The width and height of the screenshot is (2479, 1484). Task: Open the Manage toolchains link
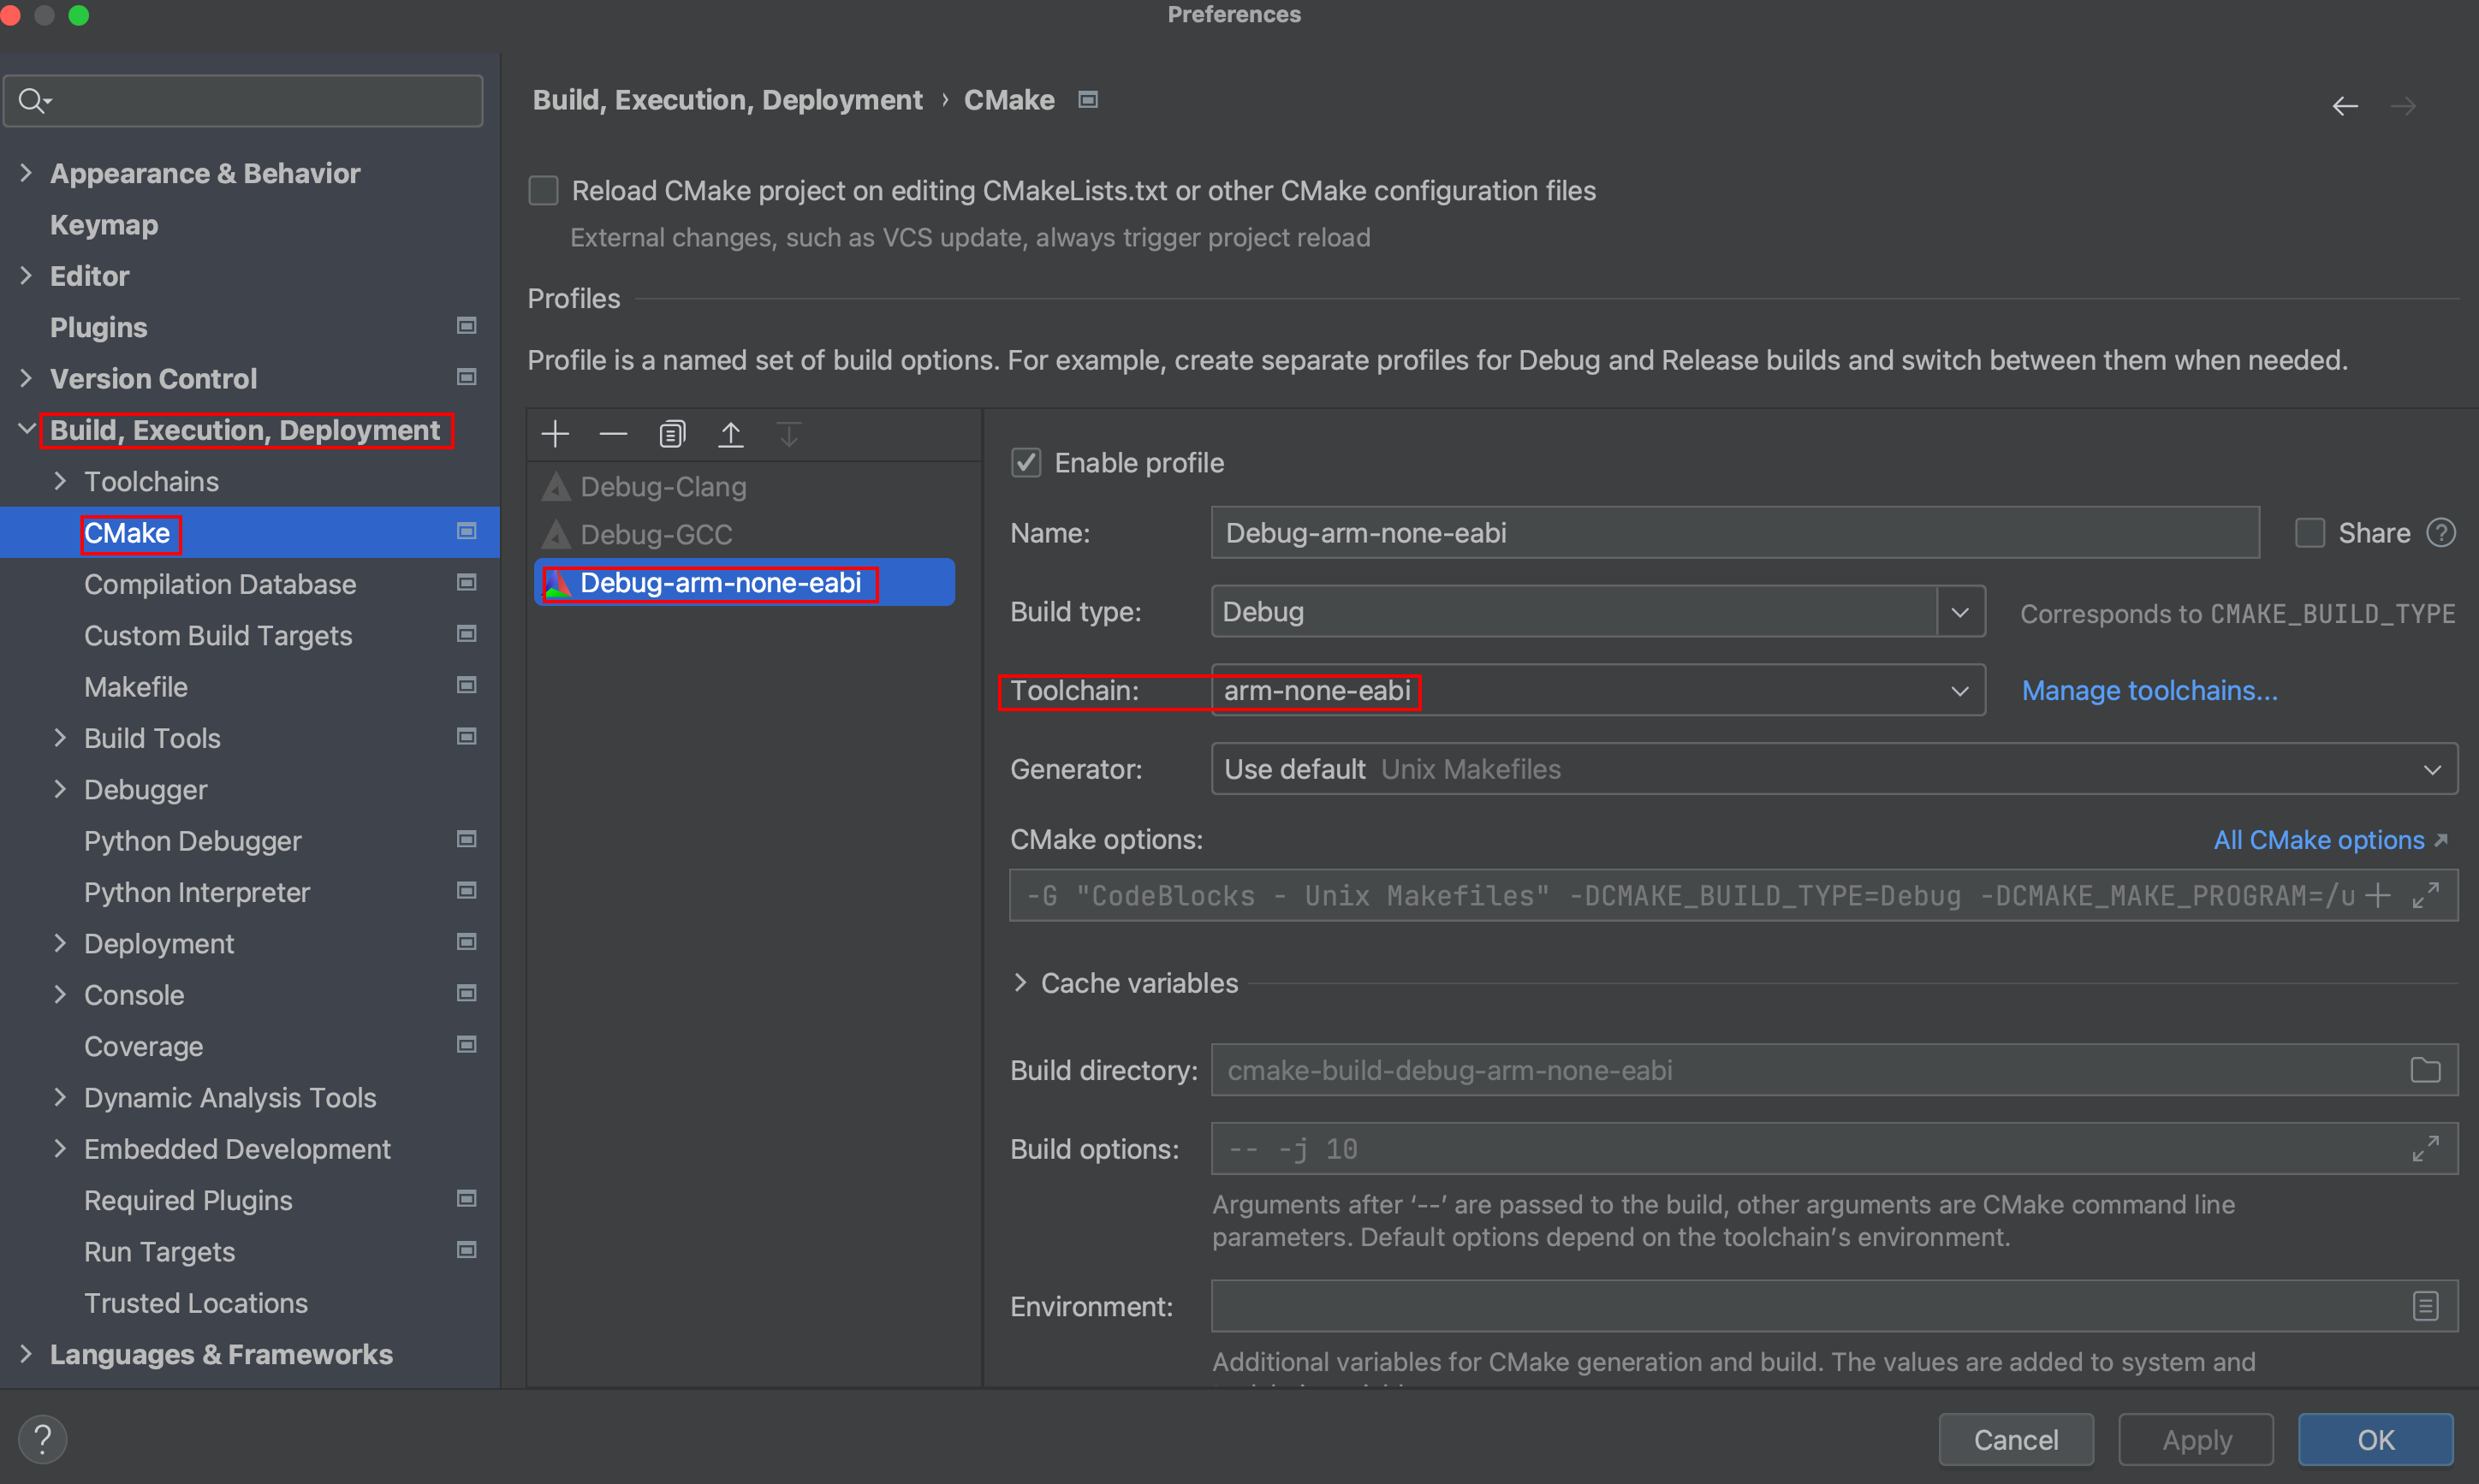point(2149,691)
